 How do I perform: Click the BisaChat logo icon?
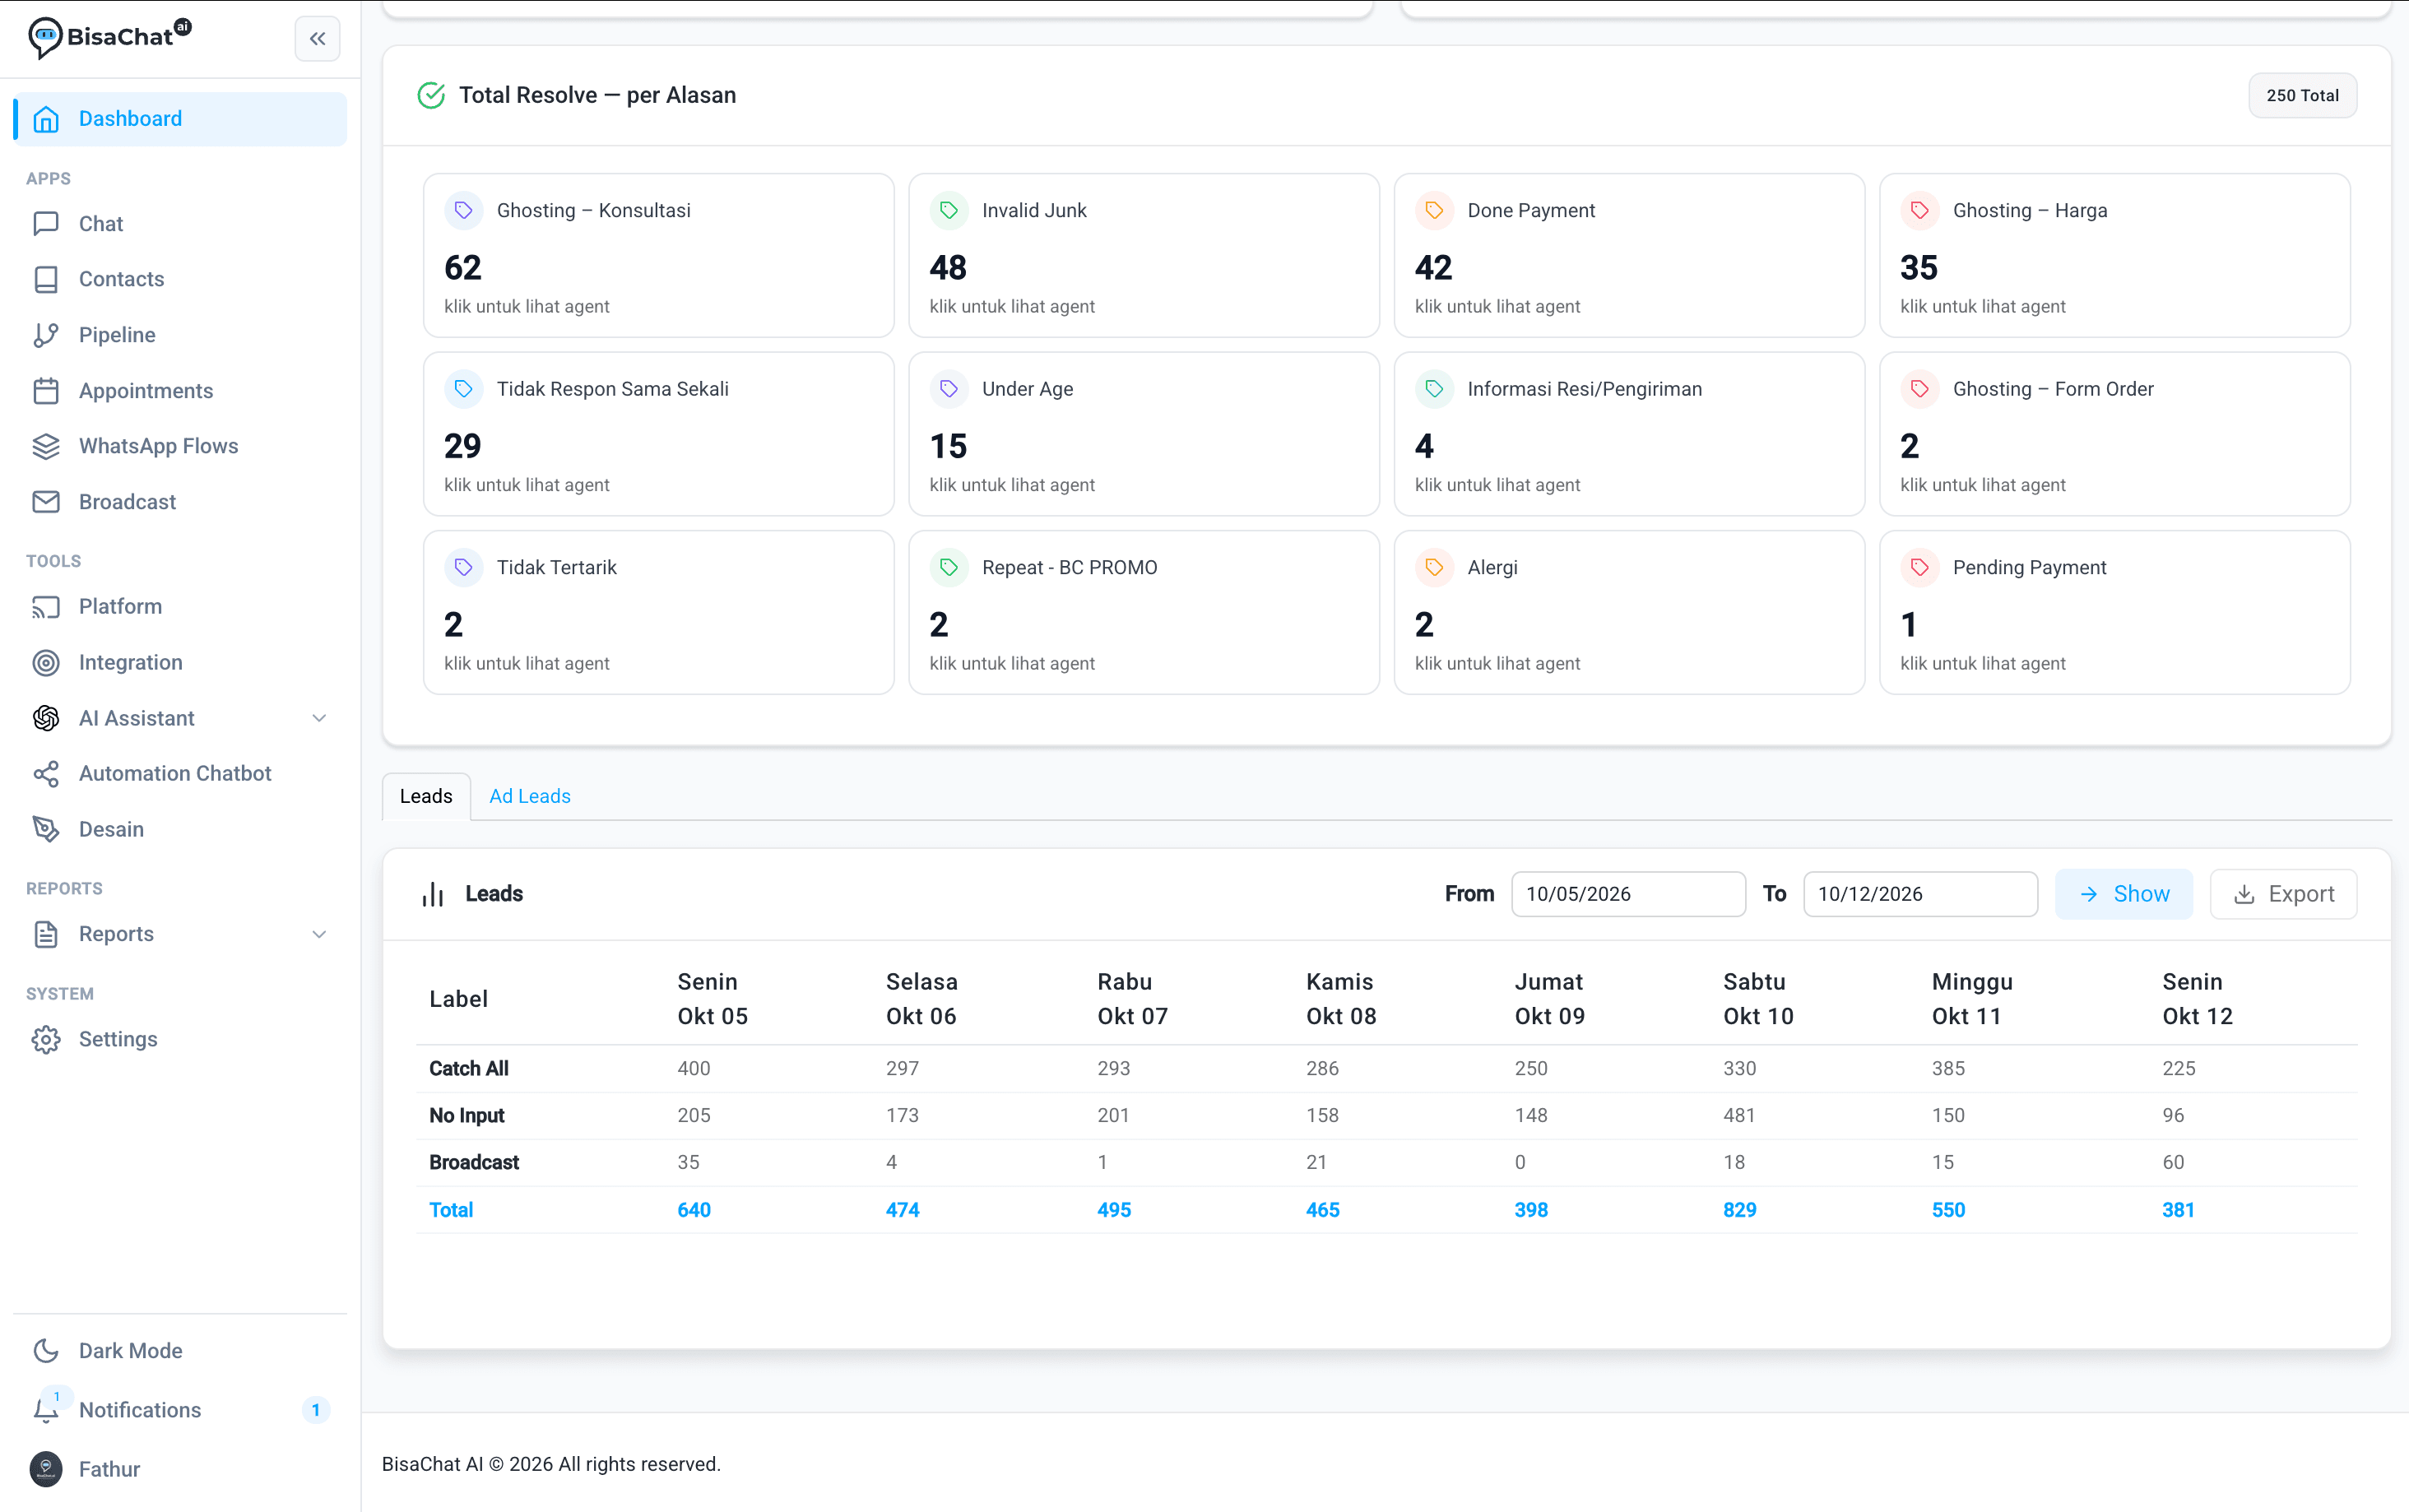tap(45, 38)
